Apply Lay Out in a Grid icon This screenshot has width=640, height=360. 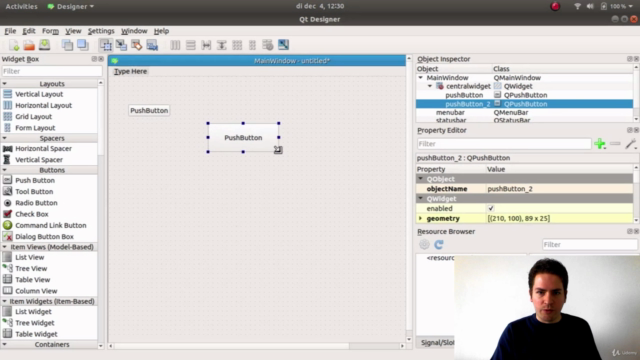point(237,45)
